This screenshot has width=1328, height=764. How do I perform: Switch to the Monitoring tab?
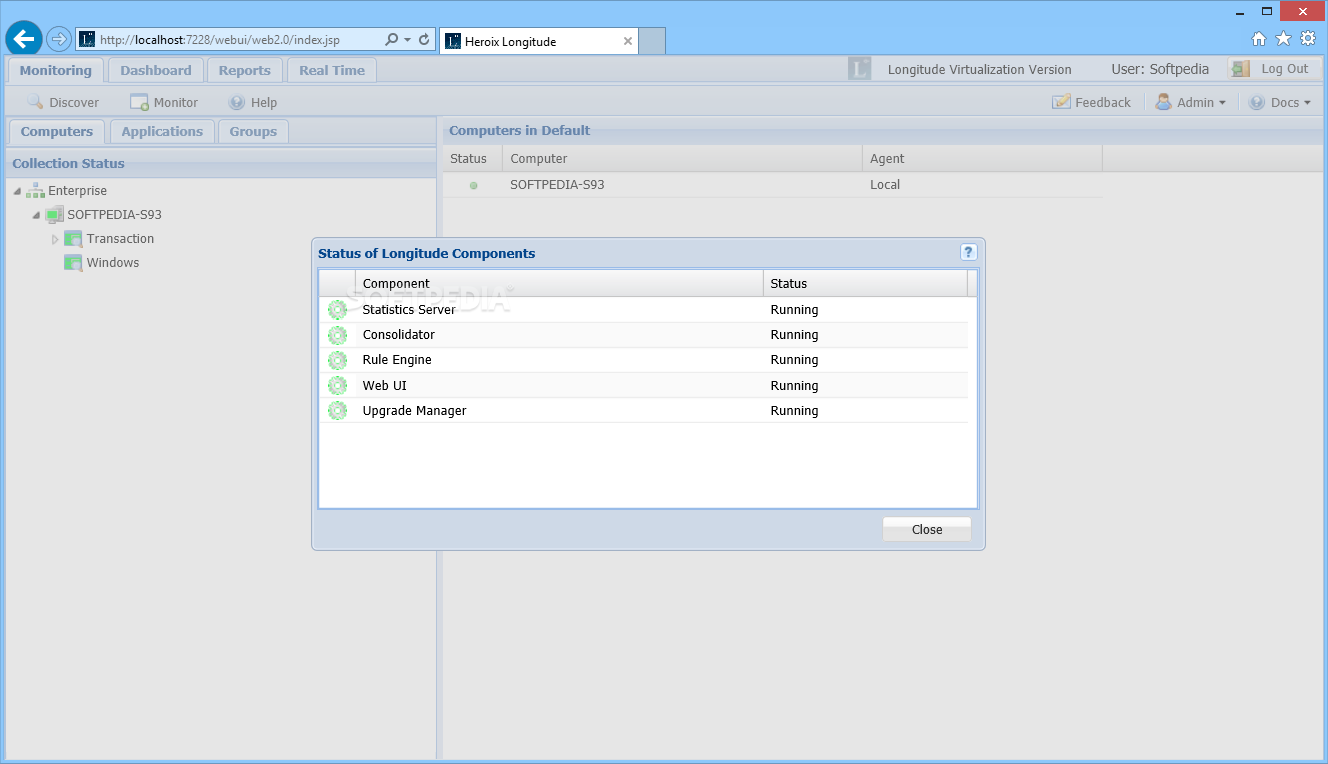[x=55, y=70]
